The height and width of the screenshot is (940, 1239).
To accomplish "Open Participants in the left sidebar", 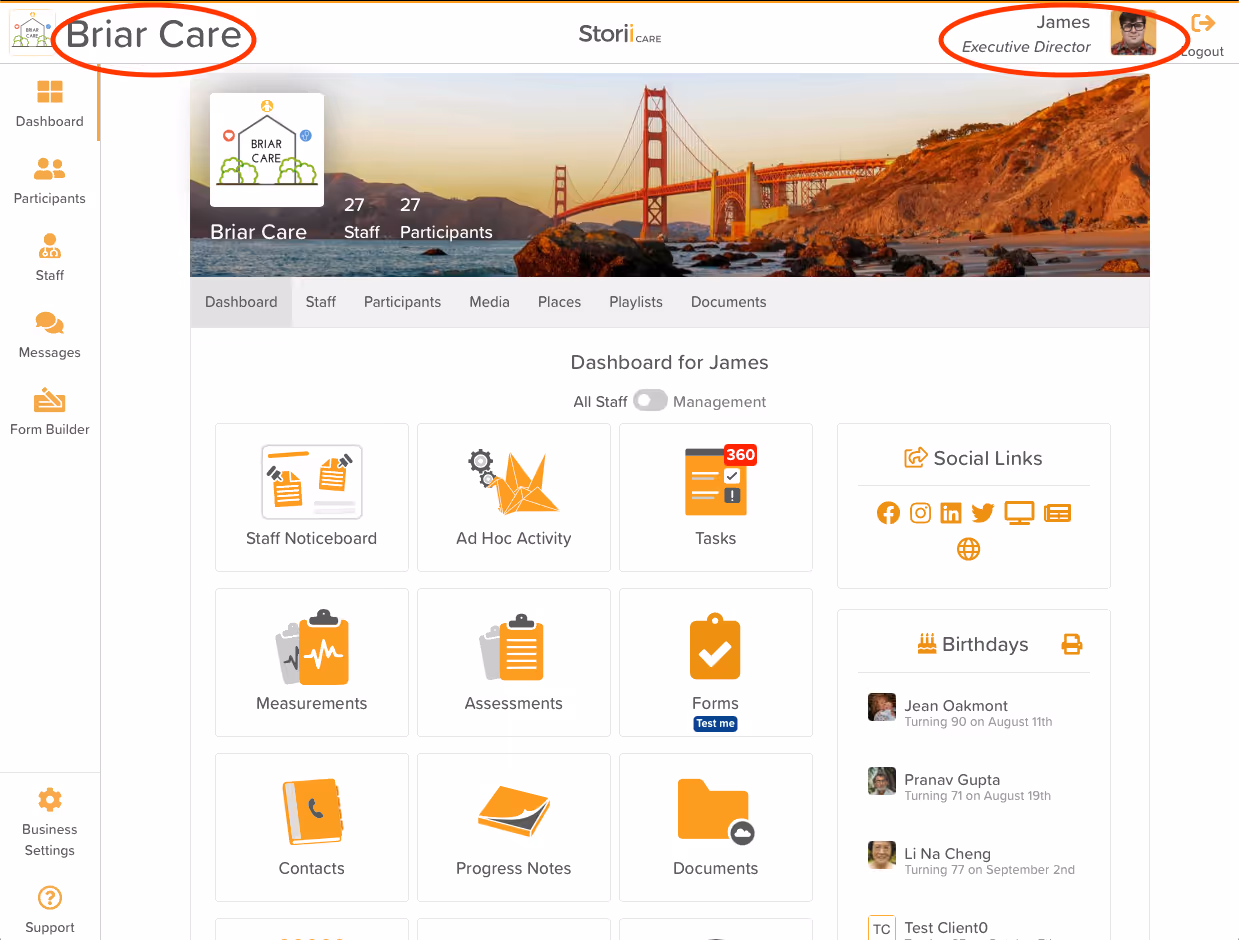I will point(50,181).
